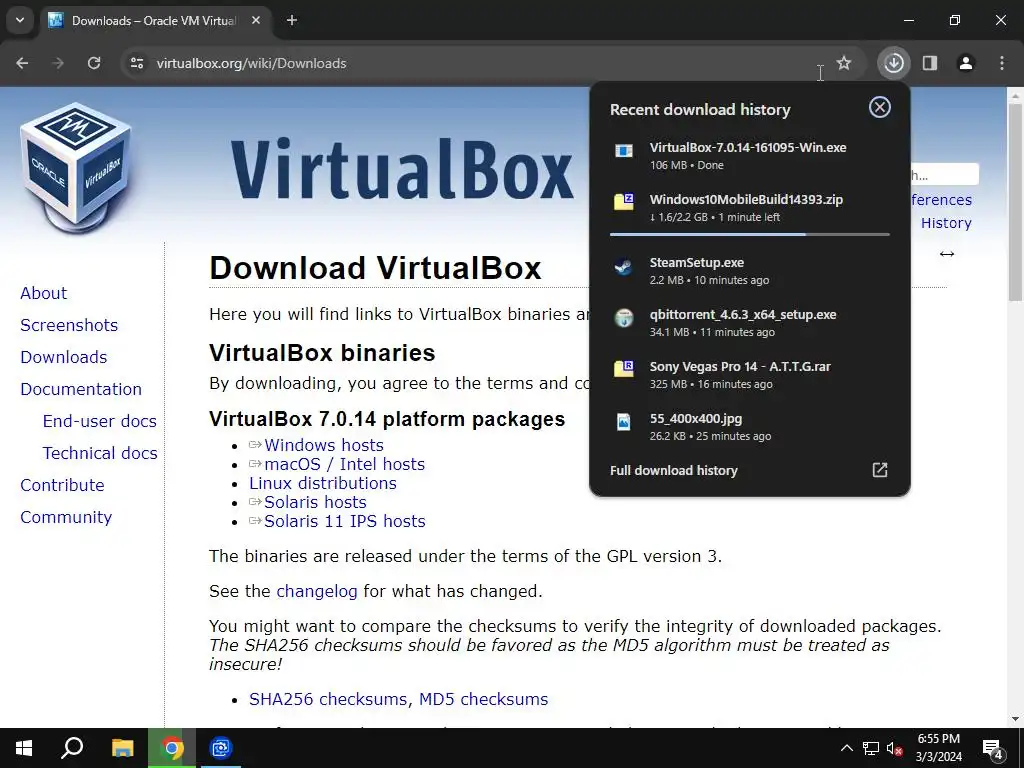Click the Windows10MobileBuild zip file icon

[624, 202]
